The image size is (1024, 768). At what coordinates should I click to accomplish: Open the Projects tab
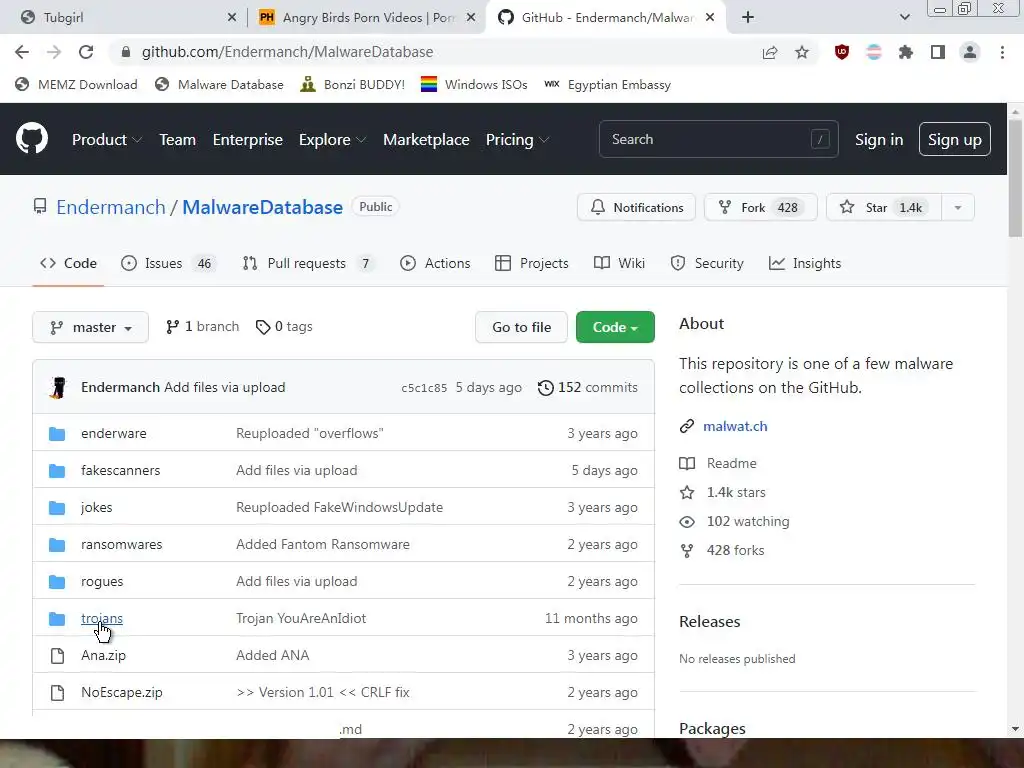(x=532, y=263)
